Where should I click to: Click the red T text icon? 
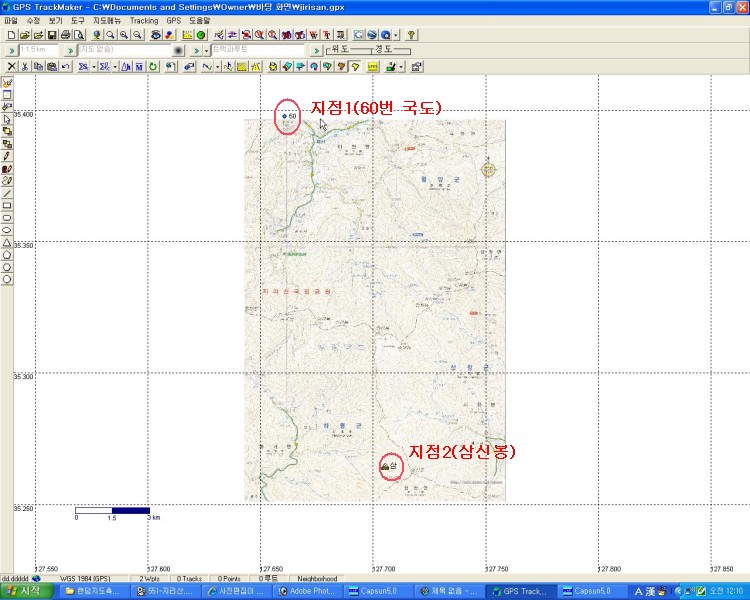pos(327,35)
